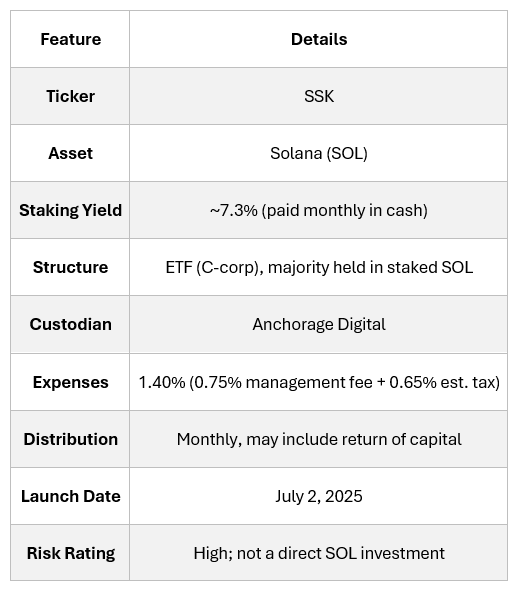Viewport: 518px width, 594px height.
Task: Select the Asset row label
Action: [70, 153]
